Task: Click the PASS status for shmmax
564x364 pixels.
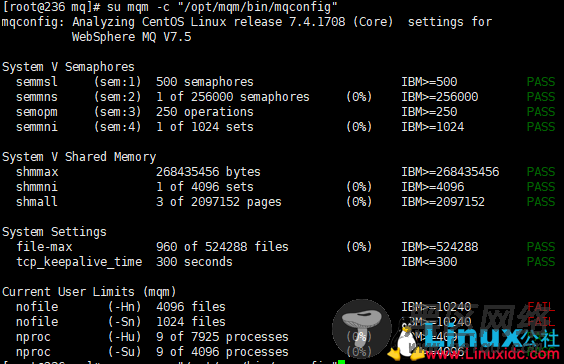Action: coord(541,172)
